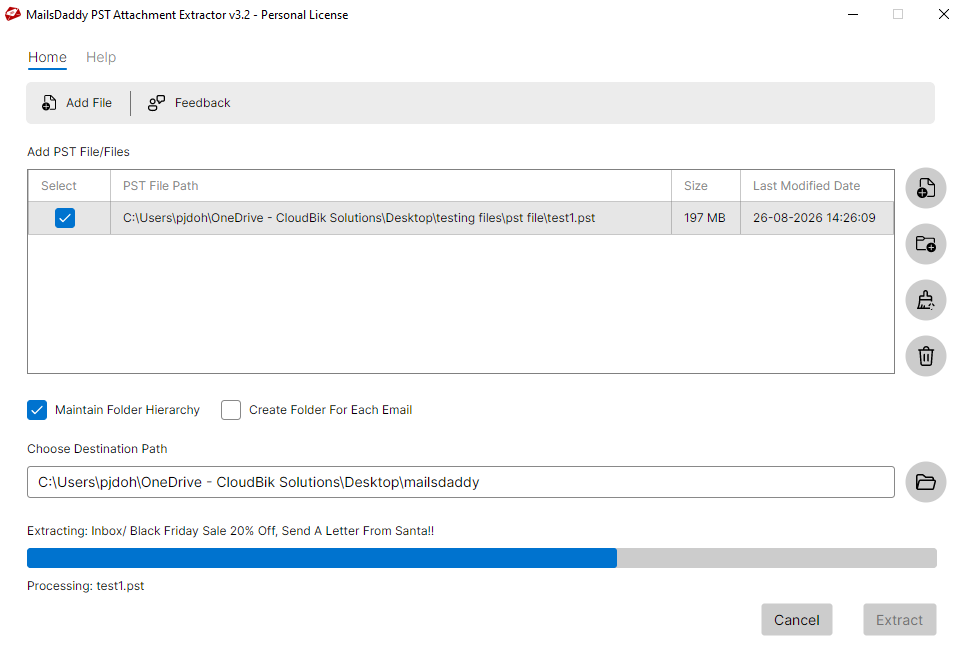Switch to the Home tab
The height and width of the screenshot is (655, 966).
[x=47, y=57]
